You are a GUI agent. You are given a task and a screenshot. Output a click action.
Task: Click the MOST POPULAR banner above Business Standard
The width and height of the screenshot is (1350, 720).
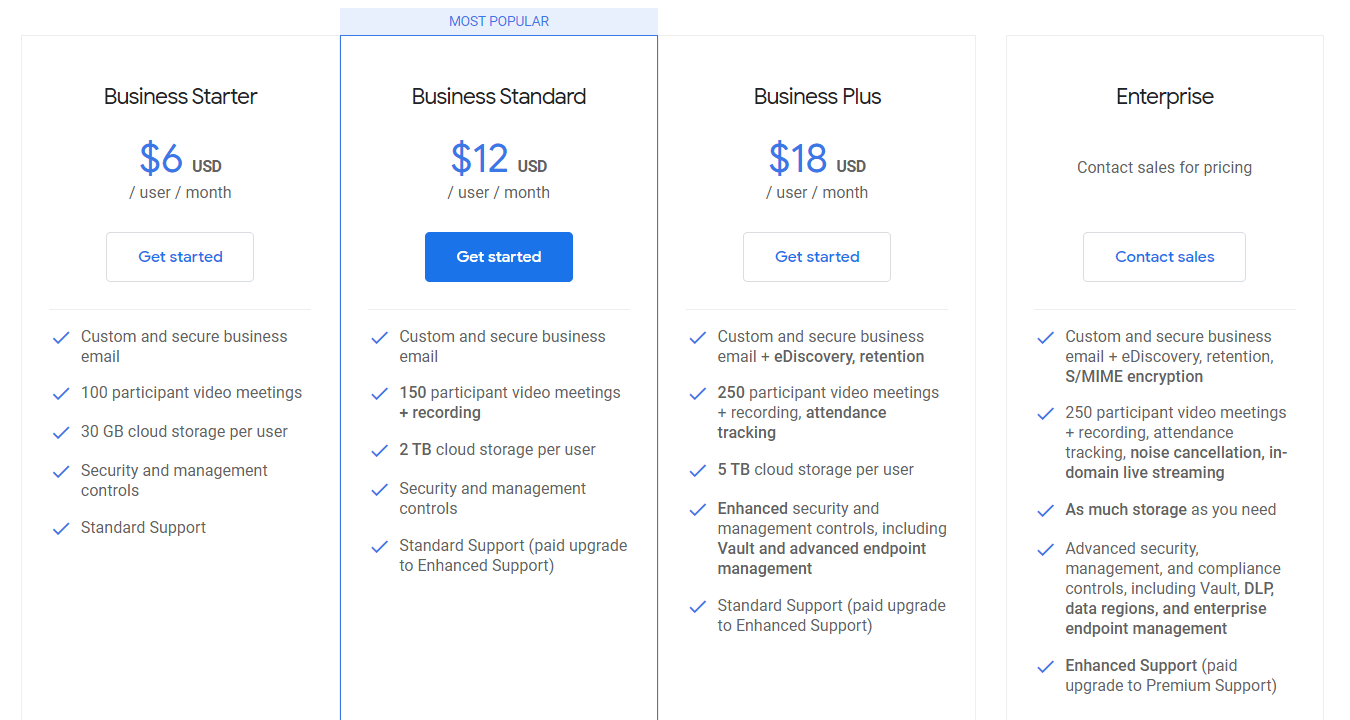(499, 21)
